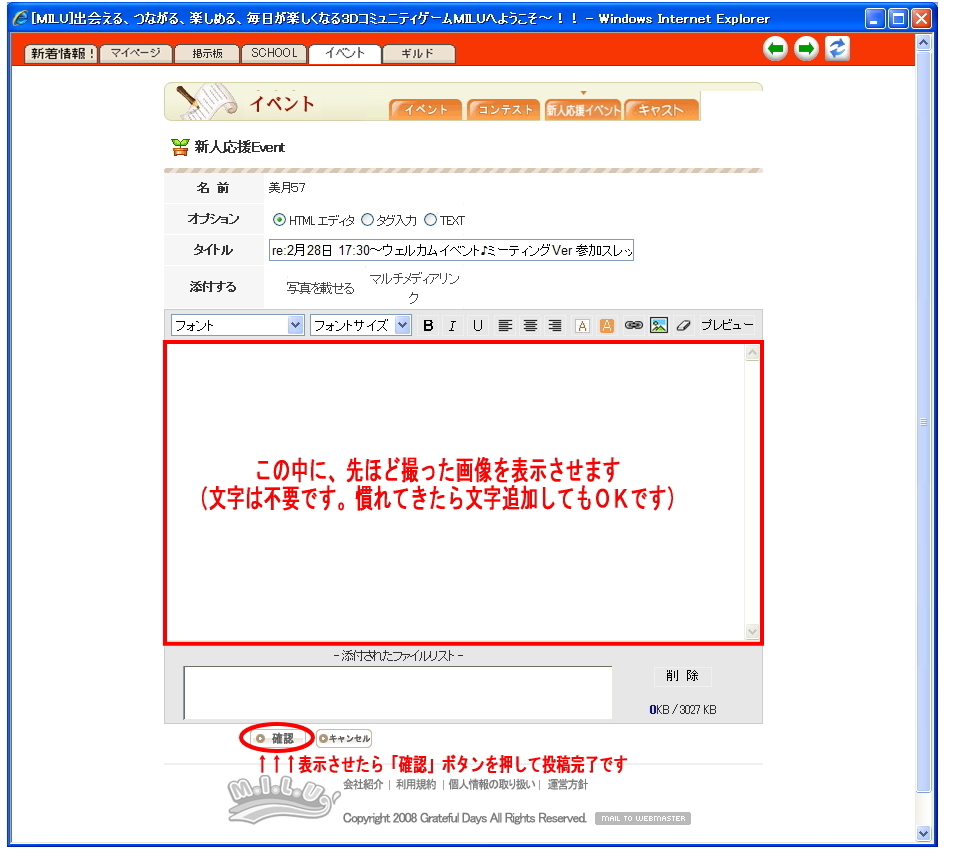Click the MAIL TO WEBMASTER button

pos(643,818)
